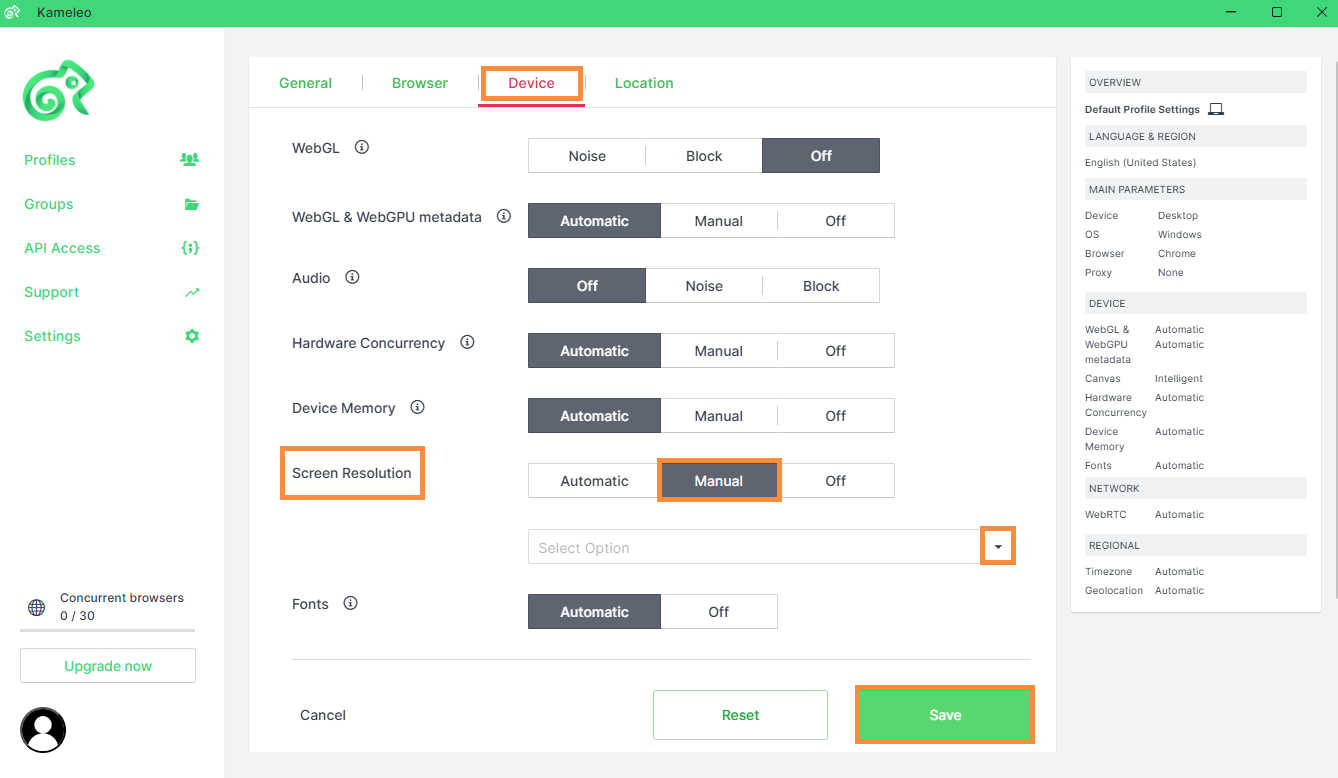Click the Audio info icon
This screenshot has height=778, width=1338.
click(x=352, y=277)
